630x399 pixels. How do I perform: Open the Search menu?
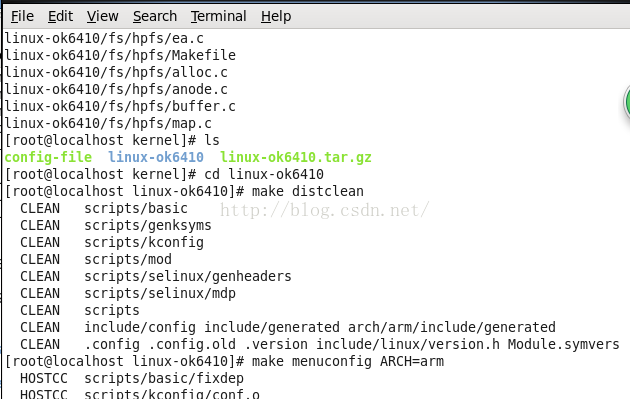155,16
